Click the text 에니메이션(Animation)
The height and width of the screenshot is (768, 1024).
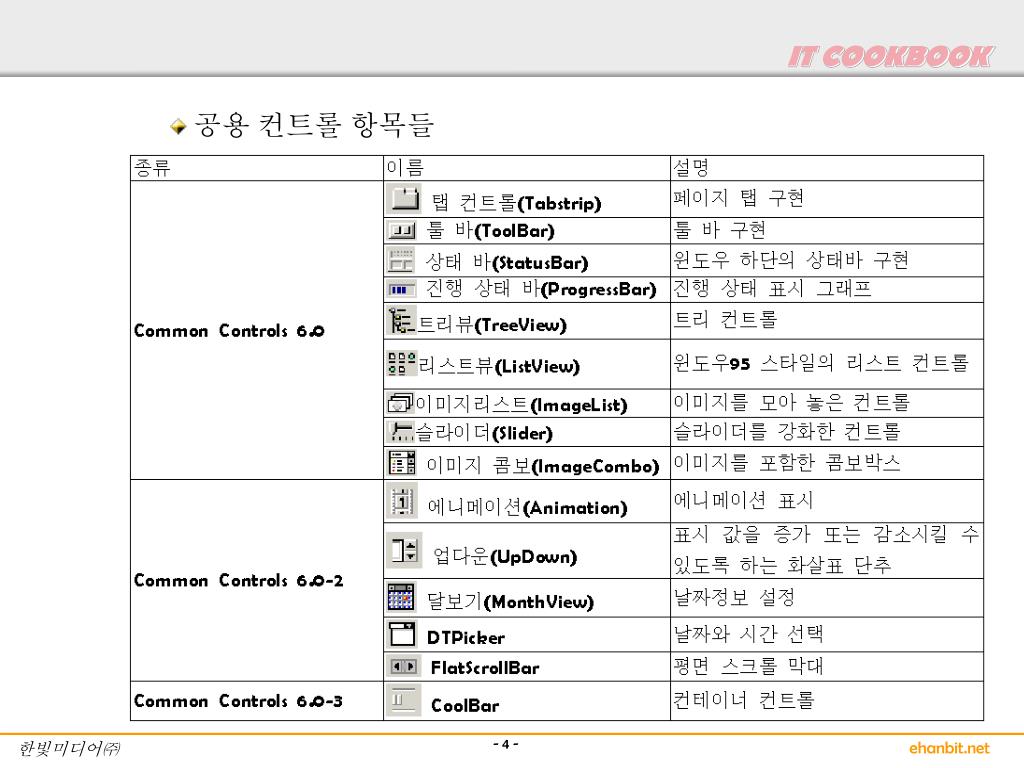[527, 507]
